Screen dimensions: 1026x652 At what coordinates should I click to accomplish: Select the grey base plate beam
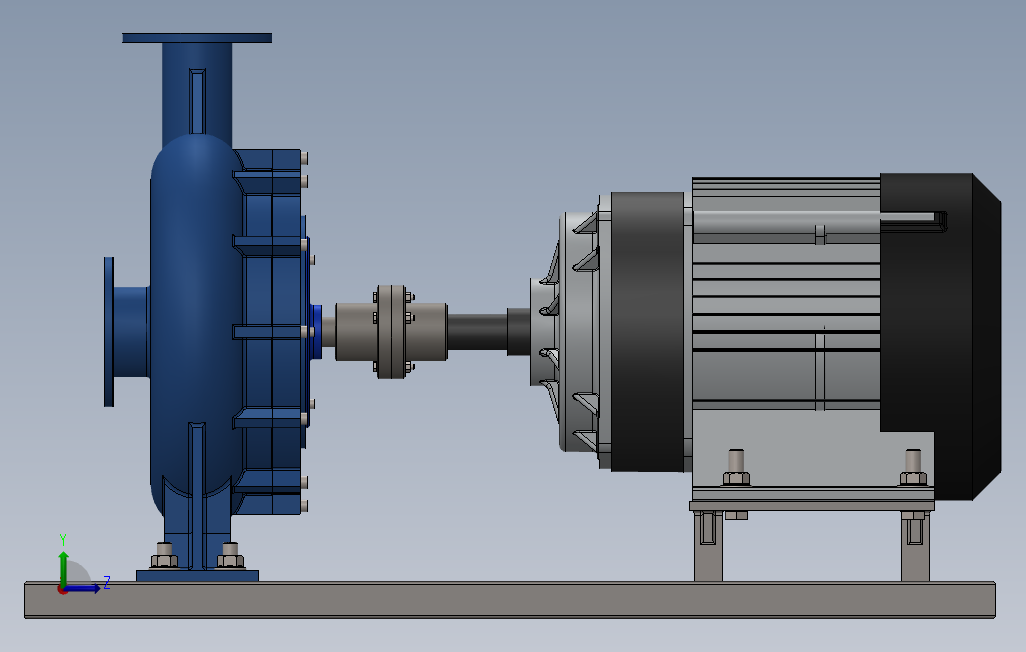click(x=510, y=600)
